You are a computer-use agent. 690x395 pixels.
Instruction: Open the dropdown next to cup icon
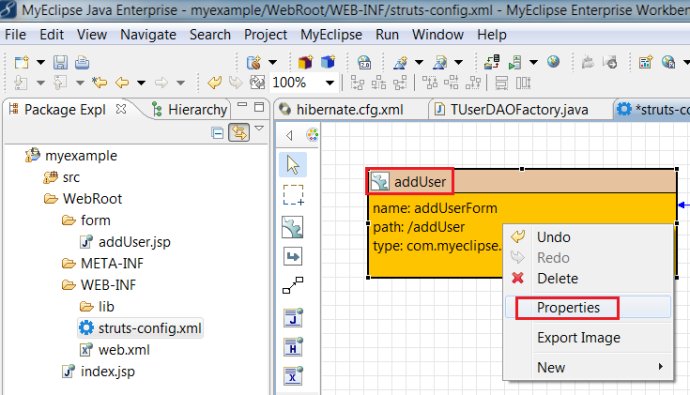(x=273, y=62)
